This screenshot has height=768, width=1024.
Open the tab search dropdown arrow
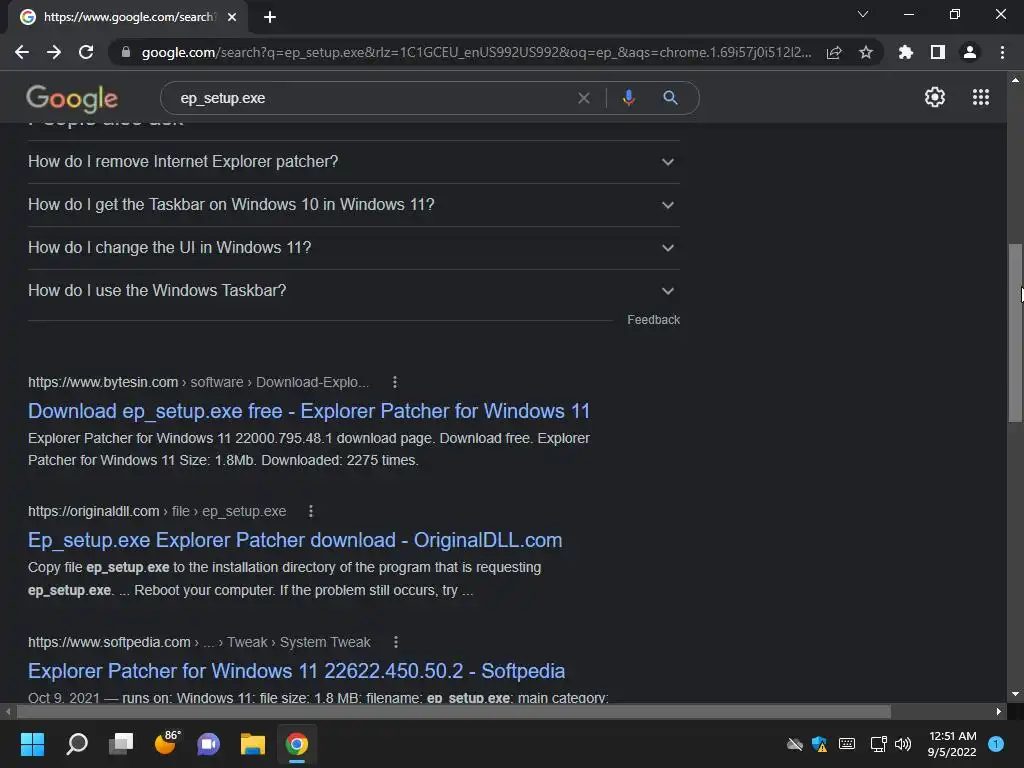863,14
